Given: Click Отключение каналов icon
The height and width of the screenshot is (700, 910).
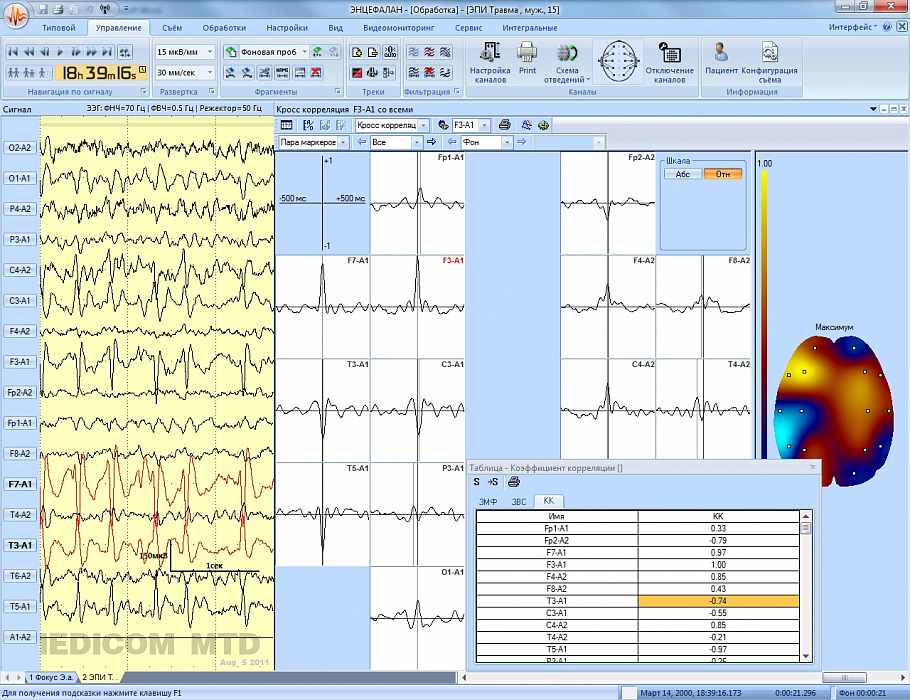Looking at the screenshot, I should 669,61.
